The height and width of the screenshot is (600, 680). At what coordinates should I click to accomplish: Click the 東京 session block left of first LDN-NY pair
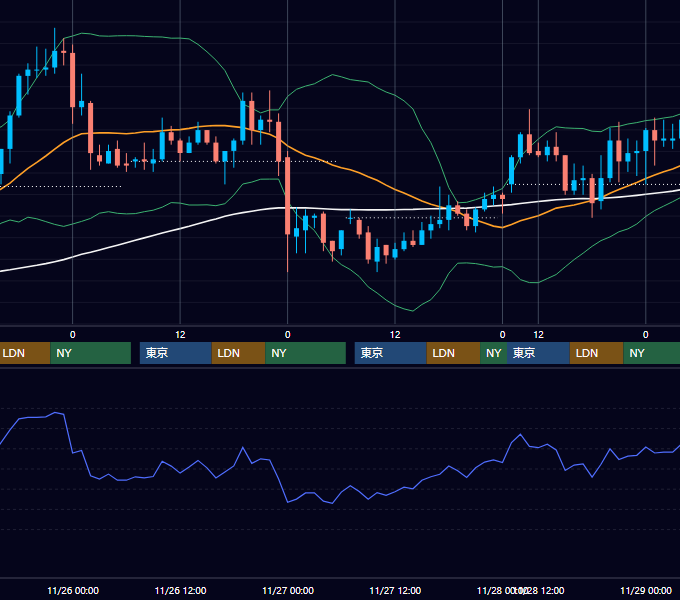tap(176, 353)
